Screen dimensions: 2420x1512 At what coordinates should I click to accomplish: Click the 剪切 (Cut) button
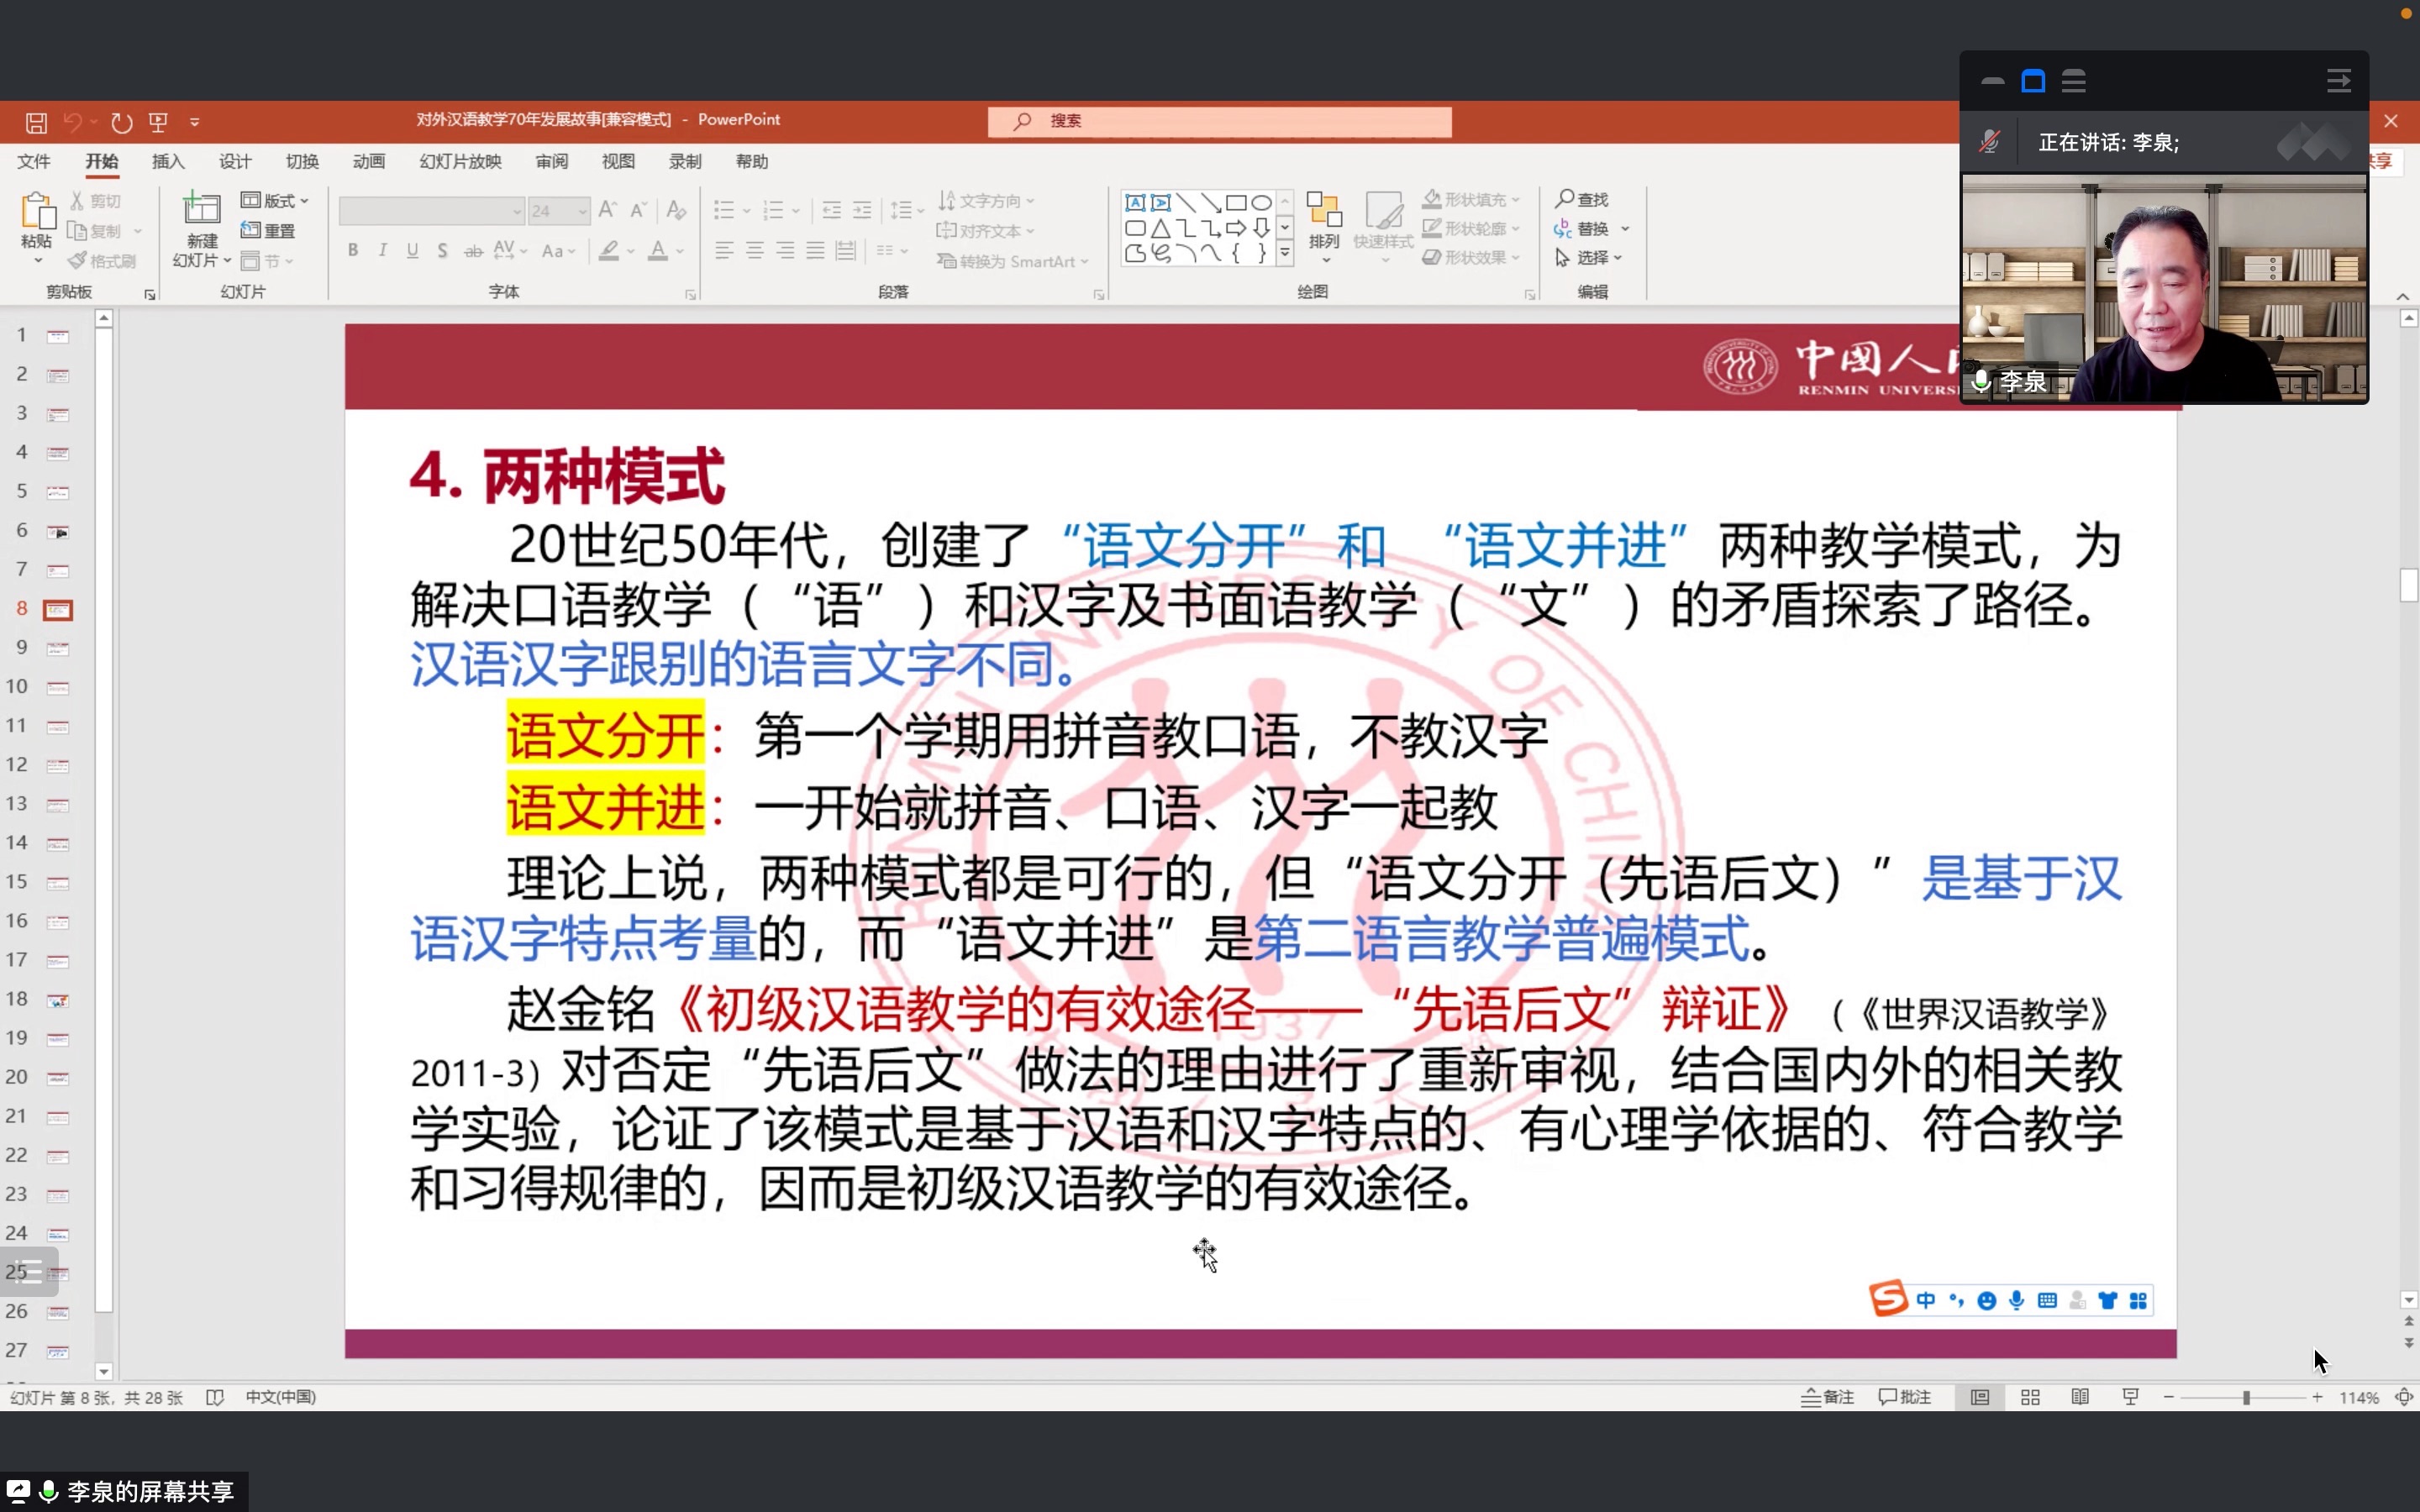coord(96,201)
